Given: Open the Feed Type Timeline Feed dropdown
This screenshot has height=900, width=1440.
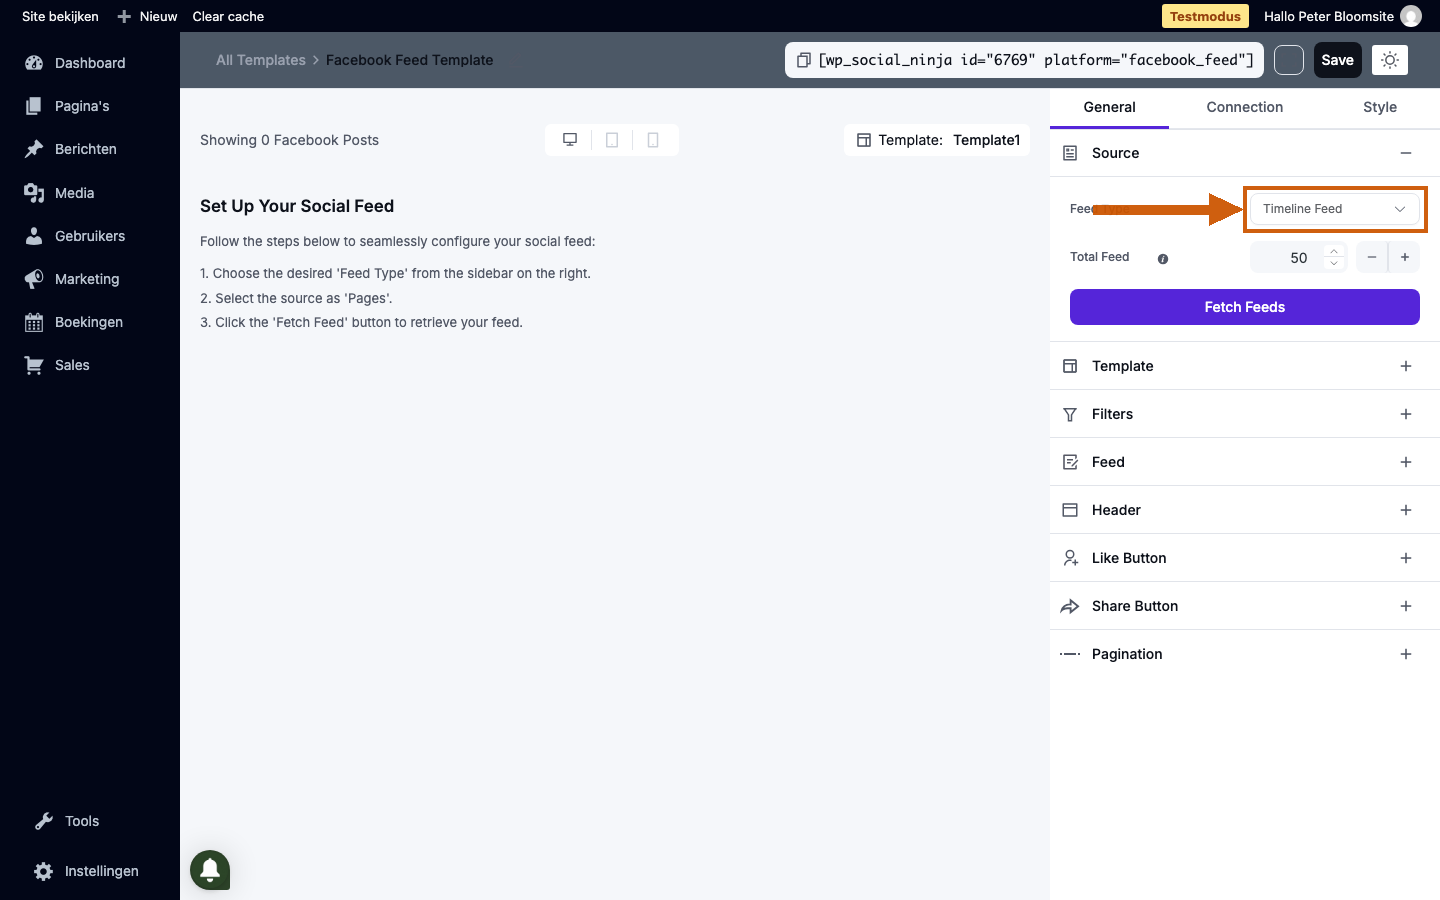Looking at the screenshot, I should [1334, 209].
